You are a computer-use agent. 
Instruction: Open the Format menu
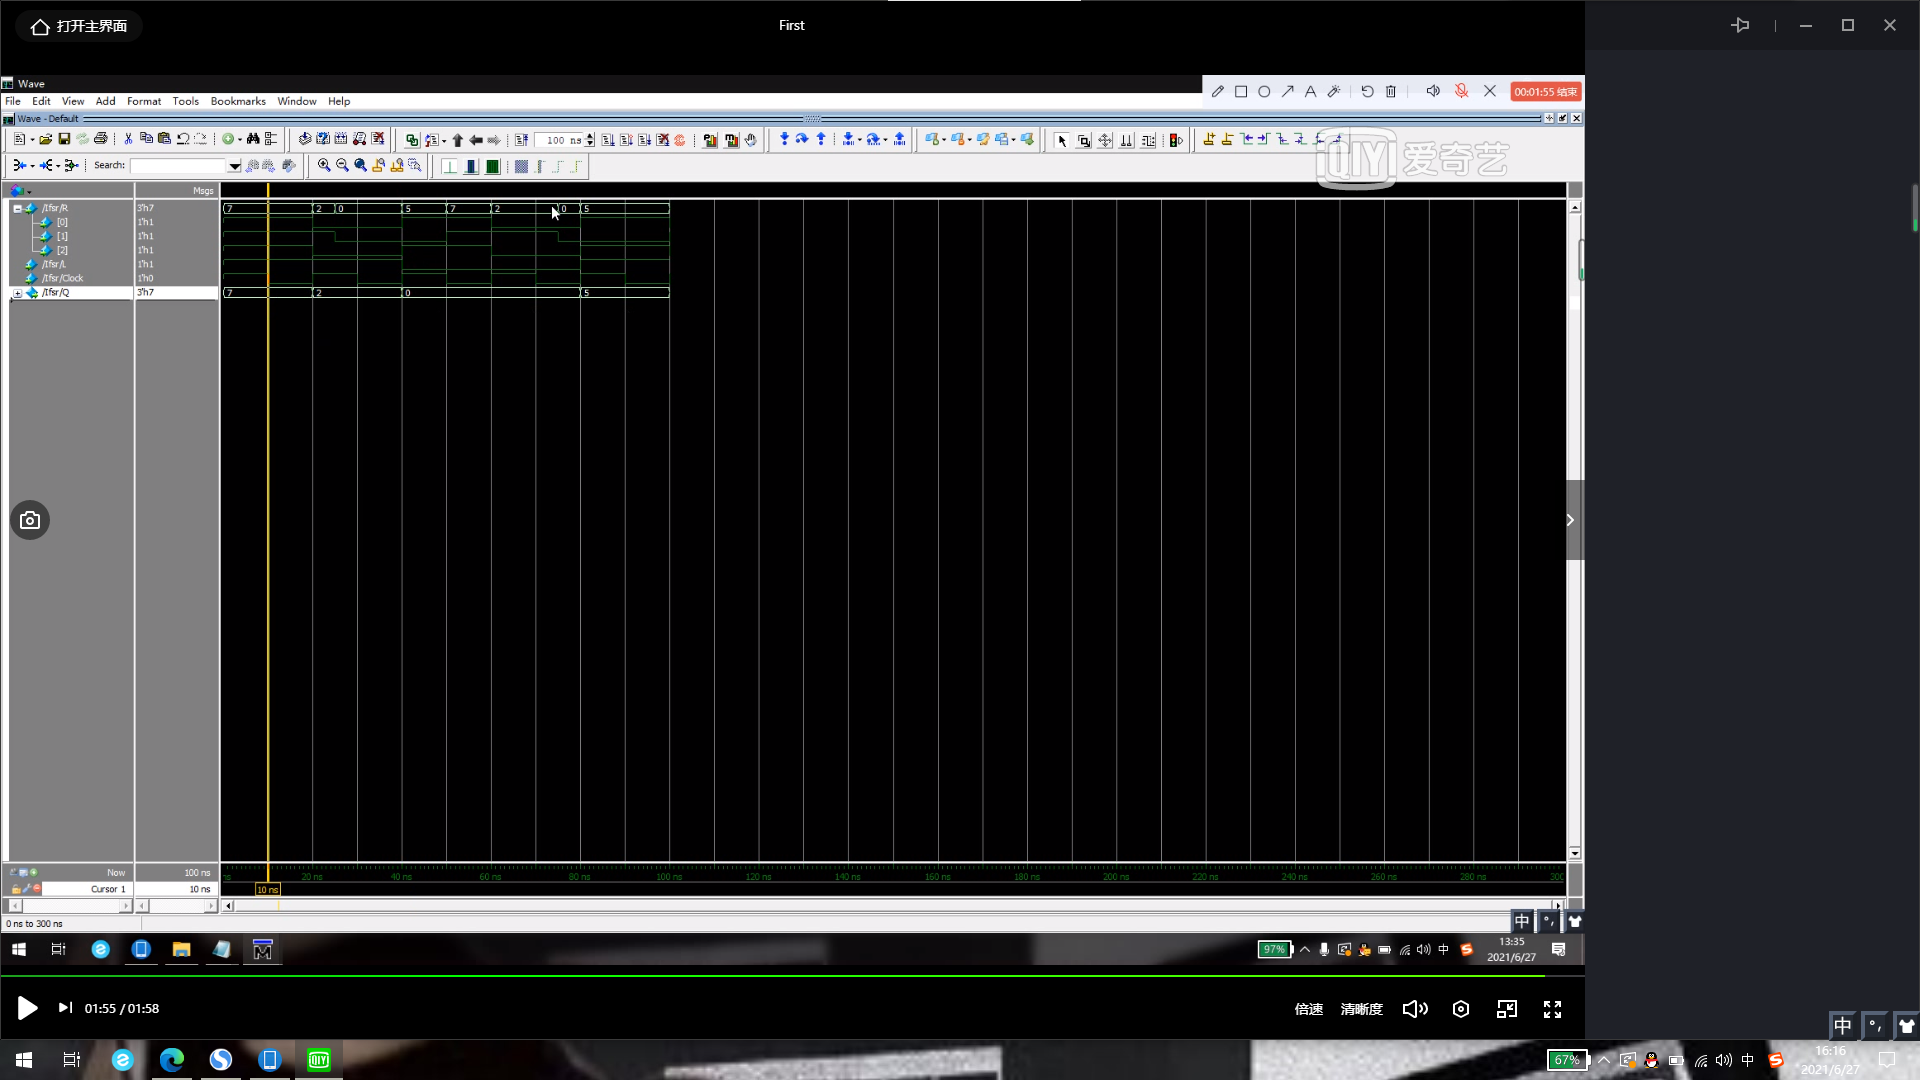[144, 101]
